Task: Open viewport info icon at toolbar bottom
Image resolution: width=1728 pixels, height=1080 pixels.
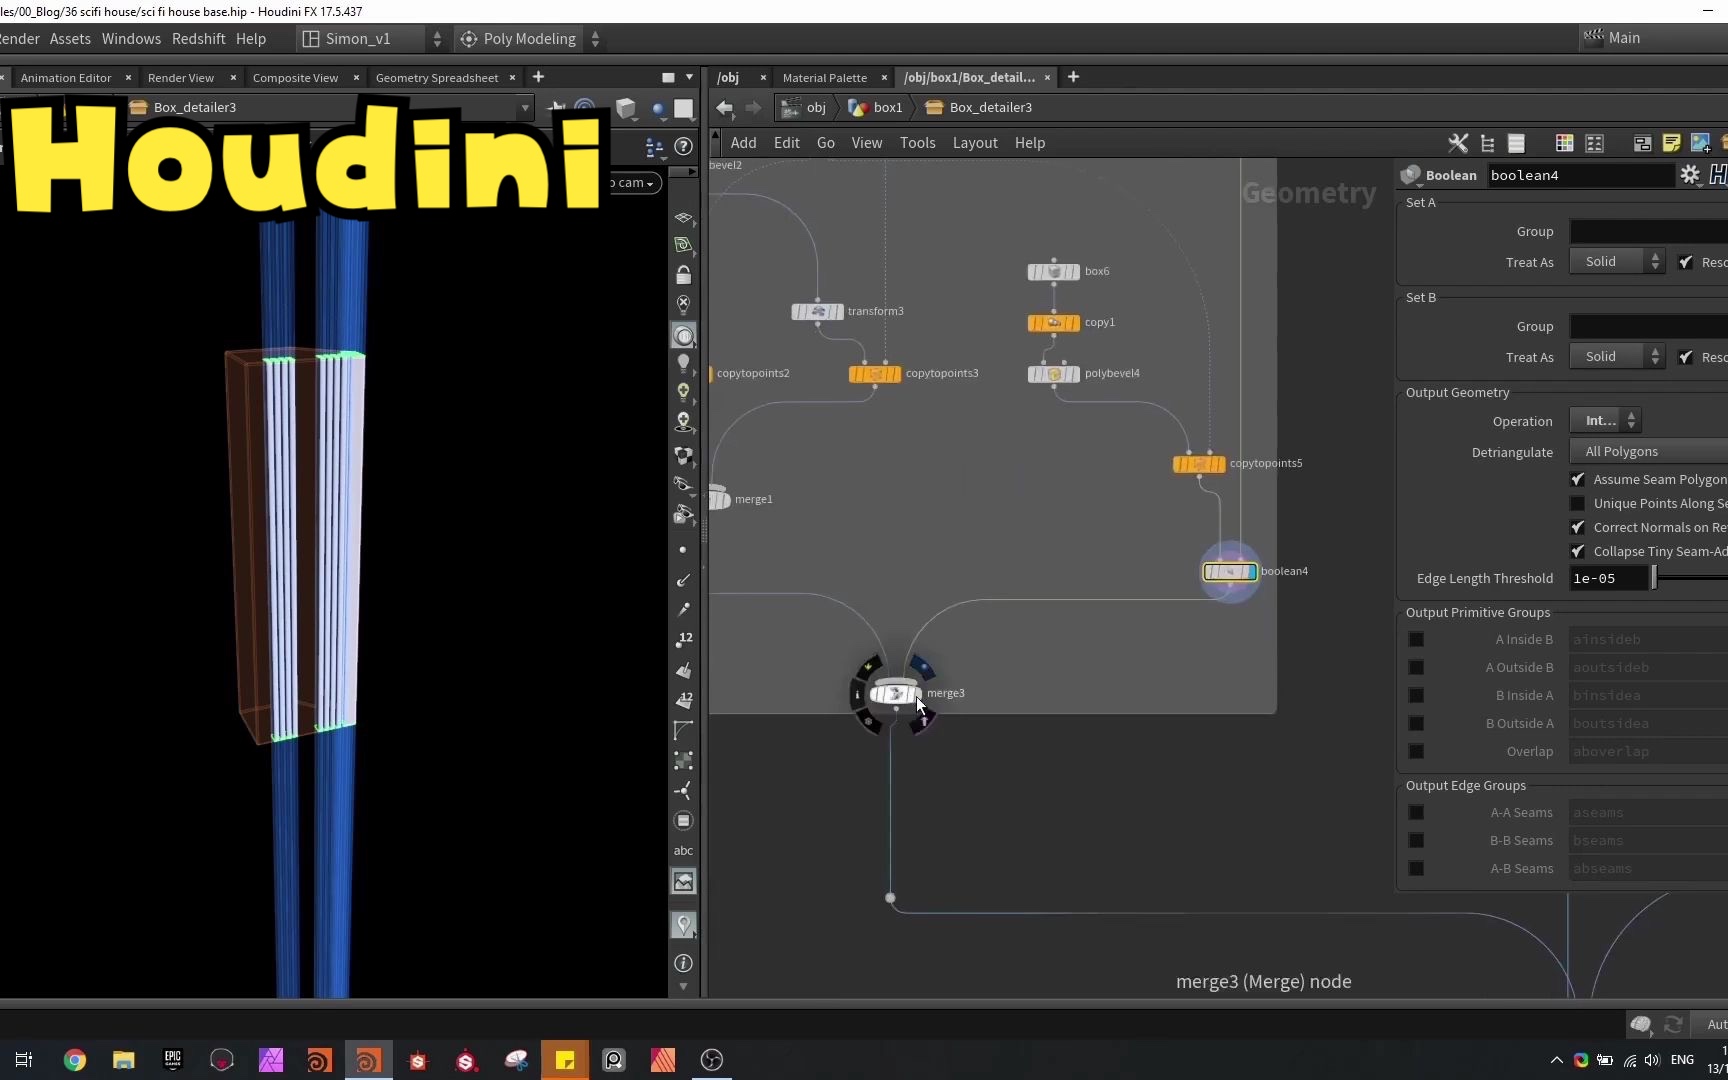Action: point(684,963)
